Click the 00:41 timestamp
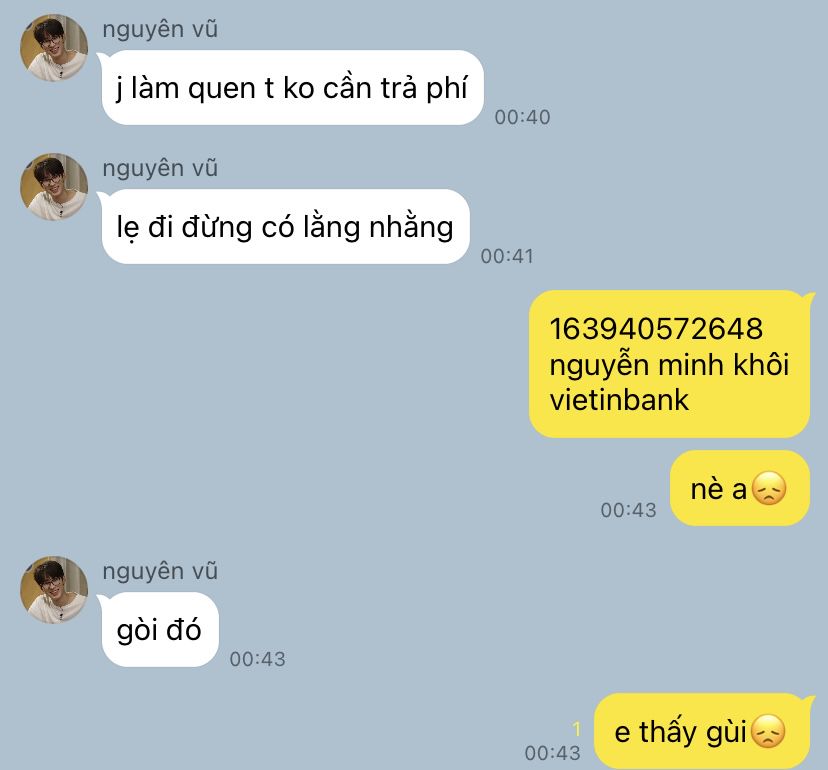 pyautogui.click(x=507, y=256)
